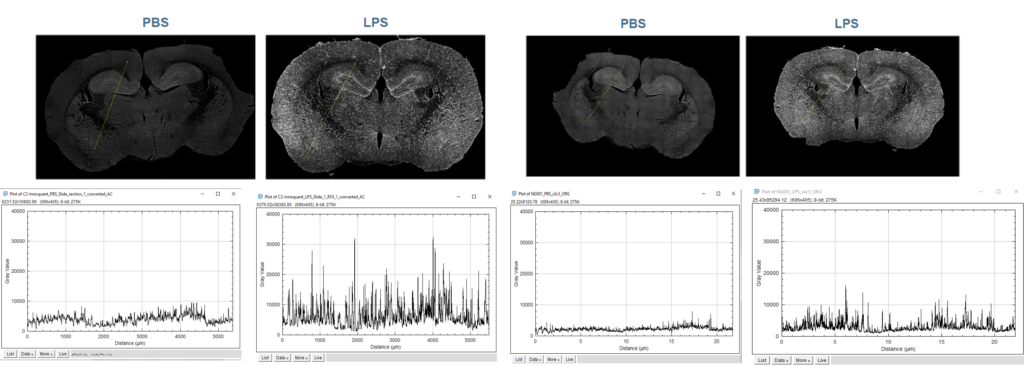Open the Data » menu in the C2-Innoquant_PBS plot

click(x=27, y=353)
